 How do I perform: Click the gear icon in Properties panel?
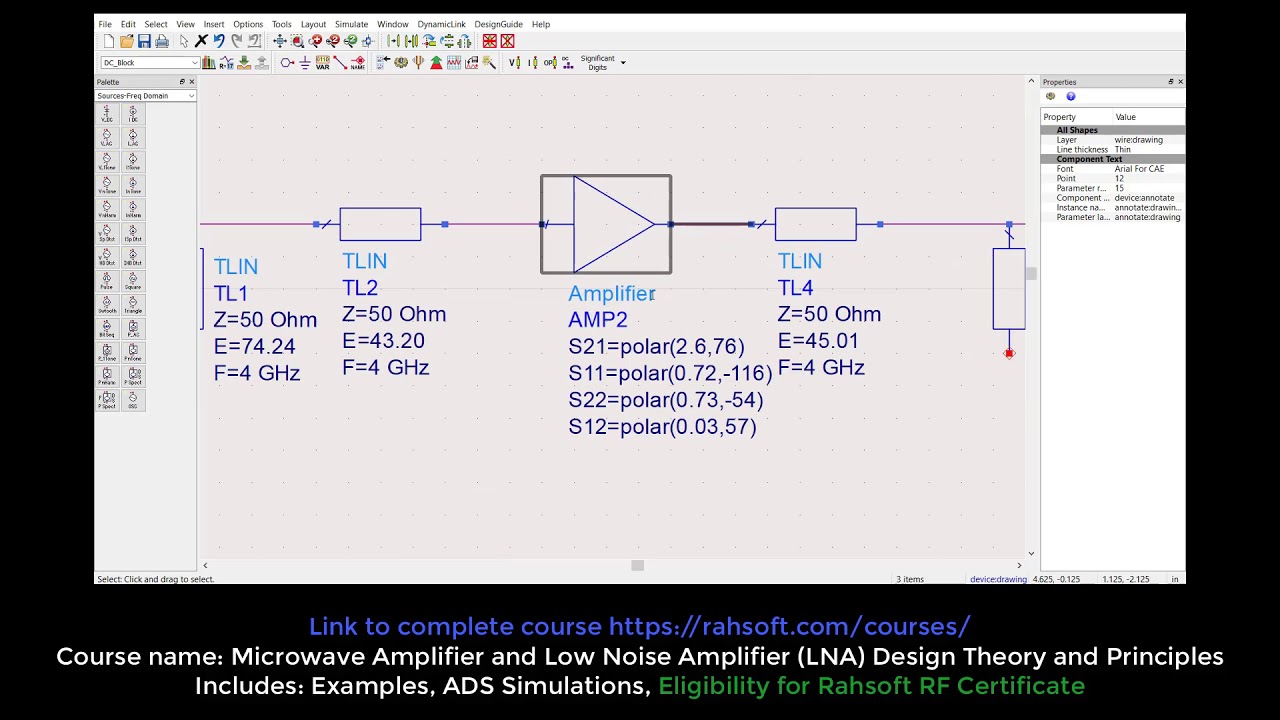1050,96
